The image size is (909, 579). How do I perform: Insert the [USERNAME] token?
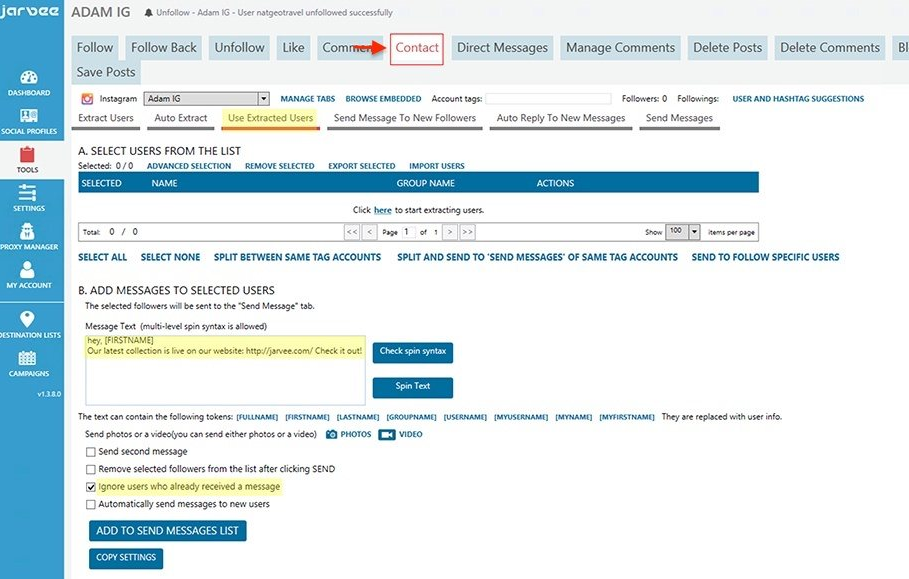tap(465, 417)
